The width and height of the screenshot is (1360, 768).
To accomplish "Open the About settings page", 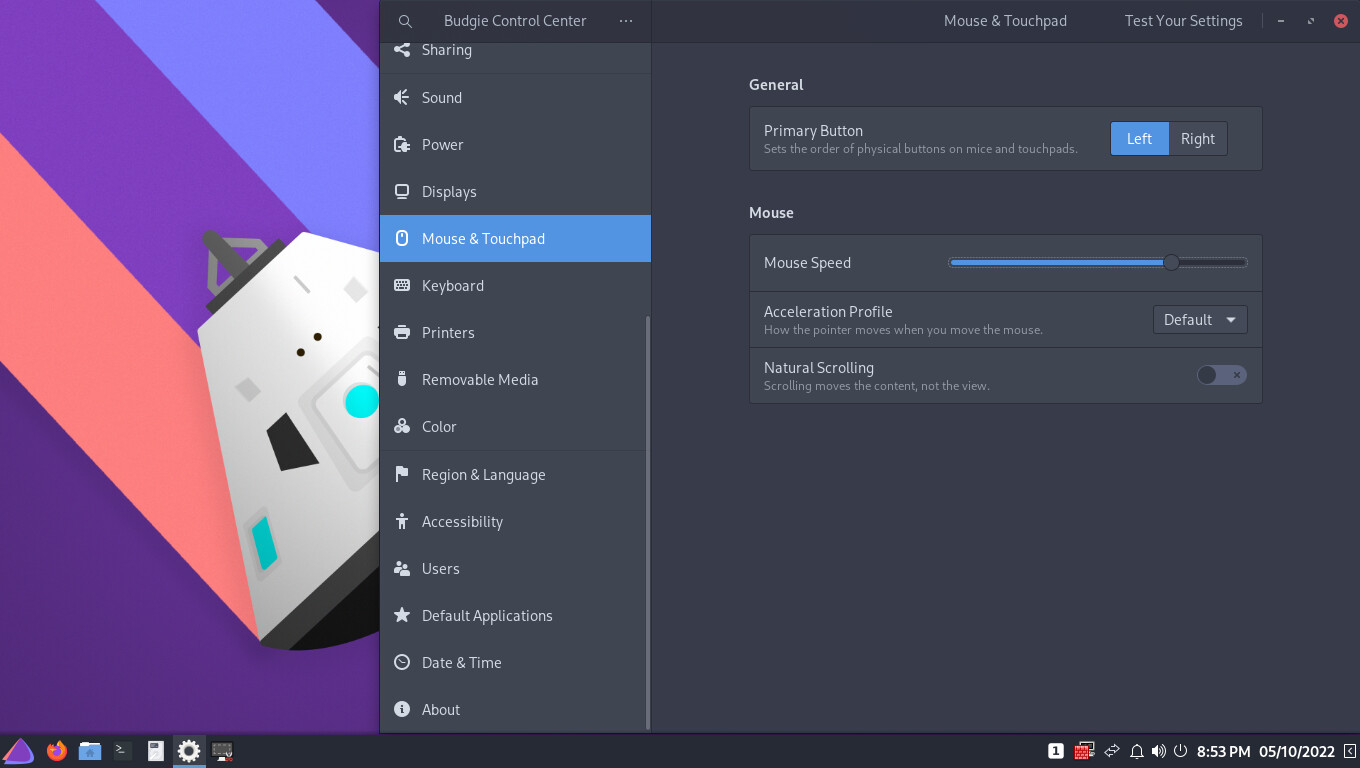I will 441,709.
